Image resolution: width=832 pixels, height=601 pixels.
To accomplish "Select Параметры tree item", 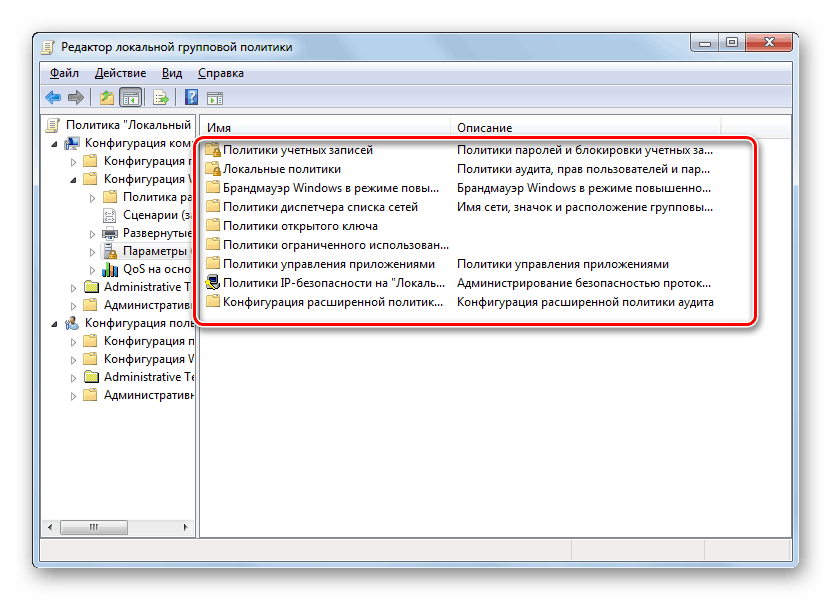I will 155,251.
